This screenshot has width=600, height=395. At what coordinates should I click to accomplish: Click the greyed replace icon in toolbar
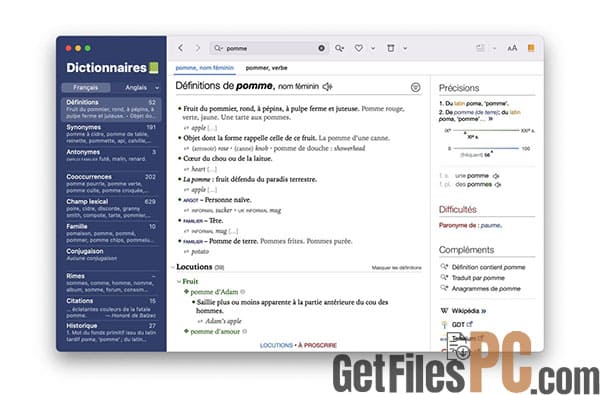pyautogui.click(x=480, y=48)
